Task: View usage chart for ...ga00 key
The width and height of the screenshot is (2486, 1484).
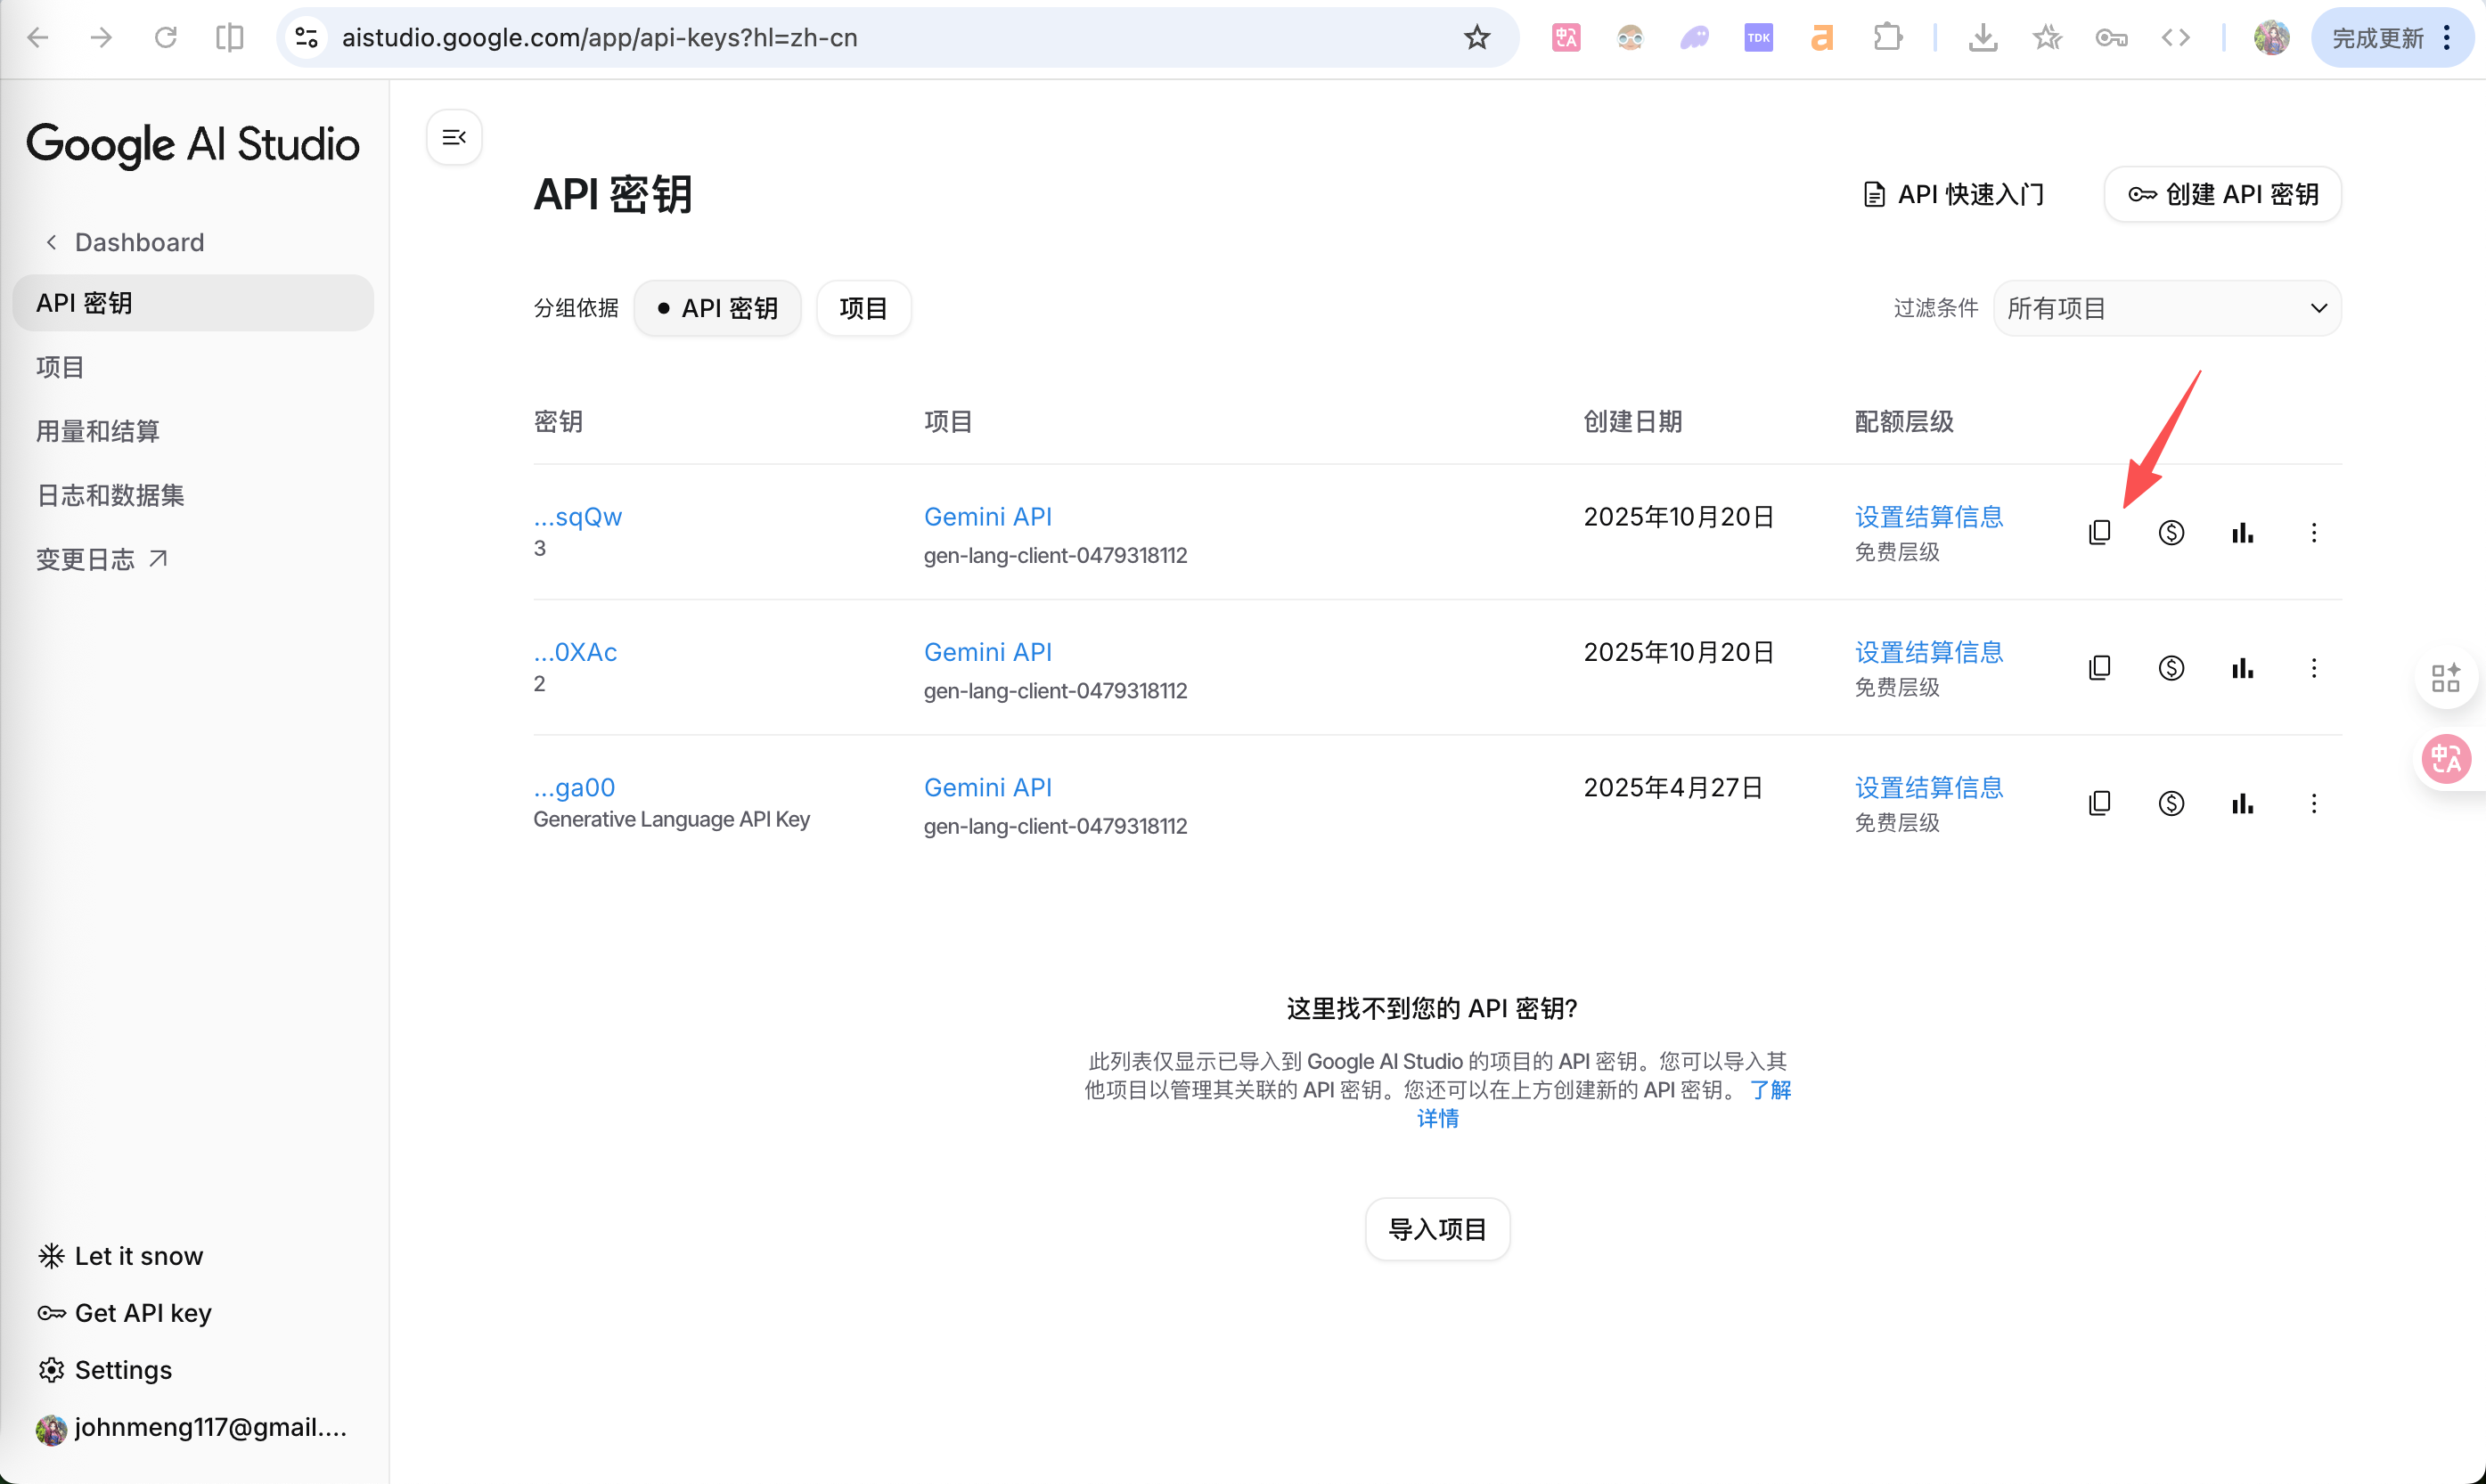Action: [2242, 803]
